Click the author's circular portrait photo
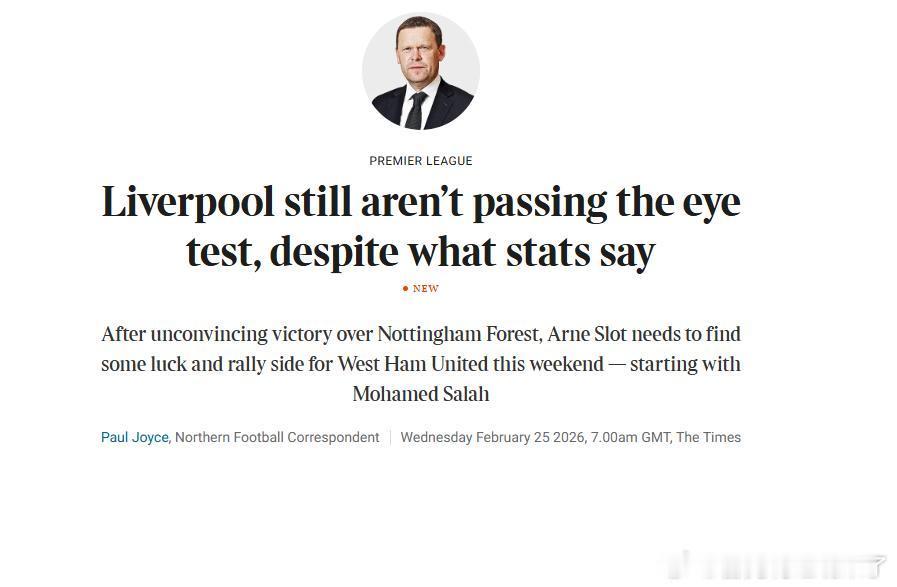Viewport: 897px width, 587px height. [x=421, y=71]
